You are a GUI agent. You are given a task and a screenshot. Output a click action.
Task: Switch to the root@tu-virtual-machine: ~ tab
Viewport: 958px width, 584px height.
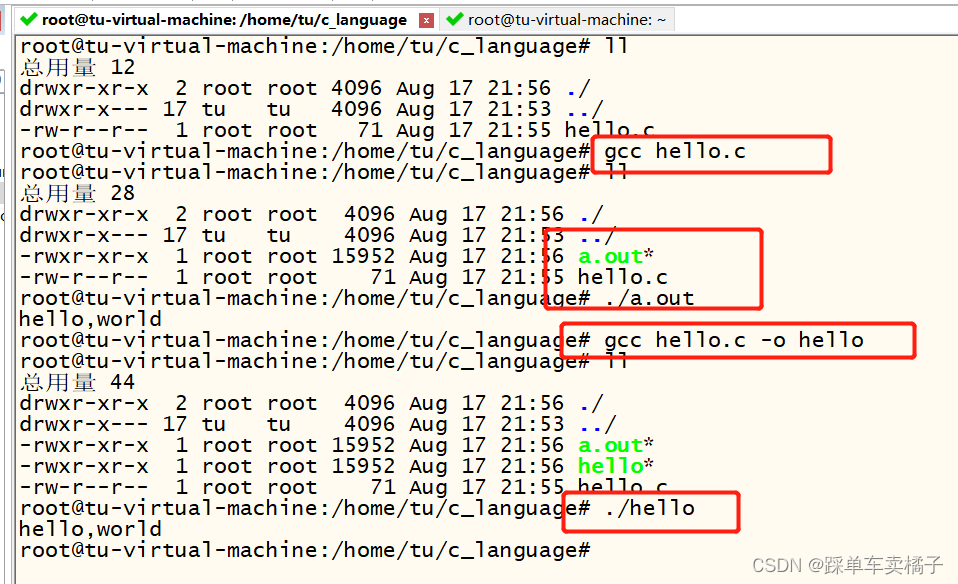(x=557, y=20)
